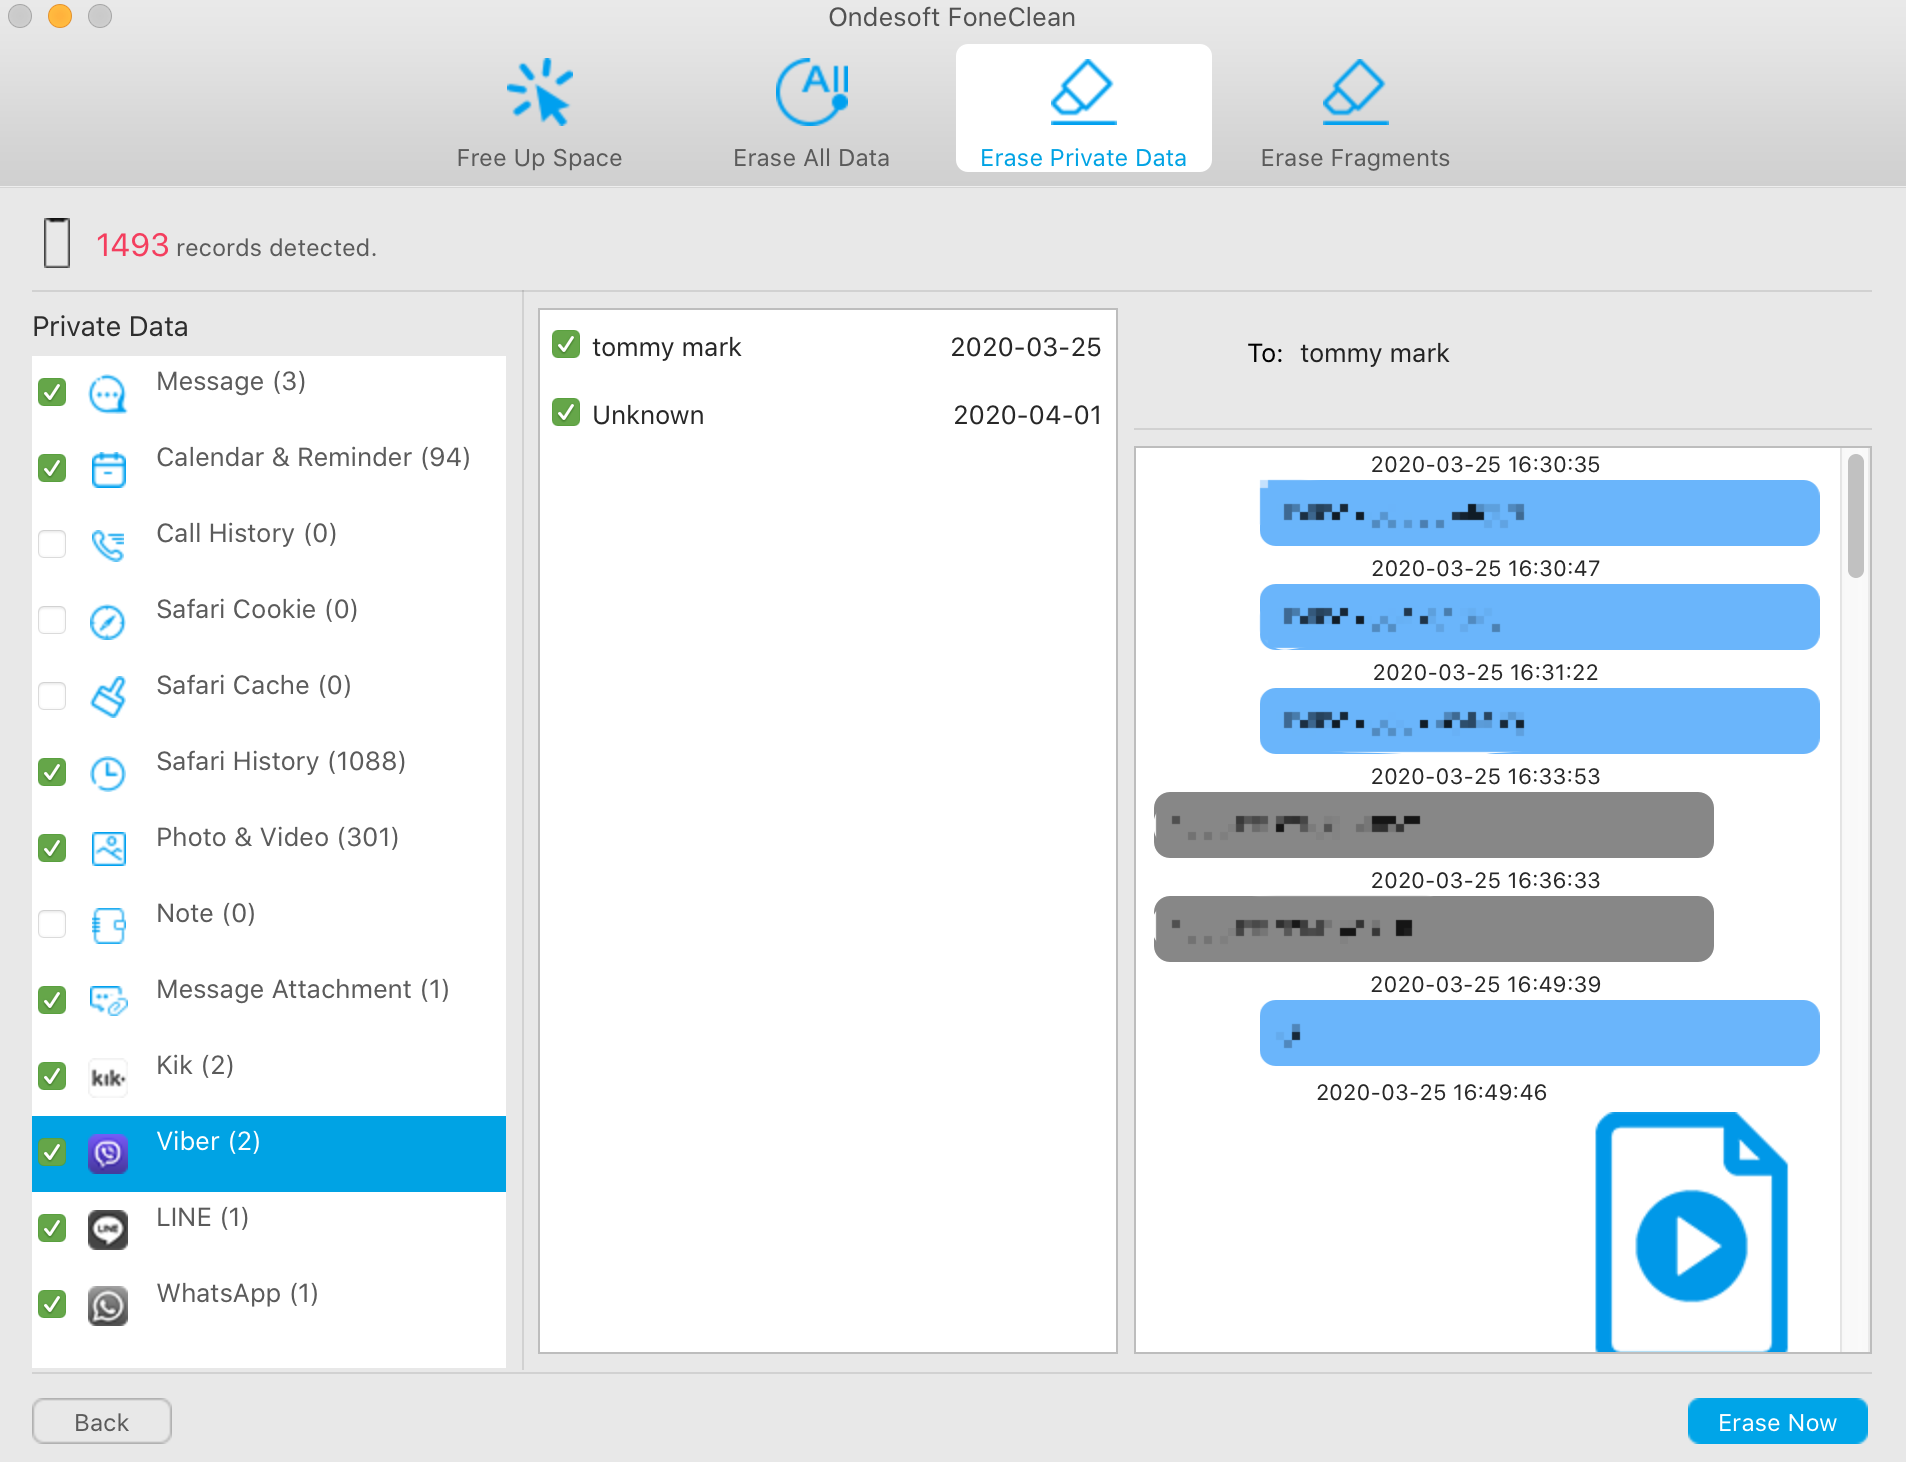Click the conversation preview scrollbar
Viewport: 1906px width, 1462px height.
point(1856,516)
